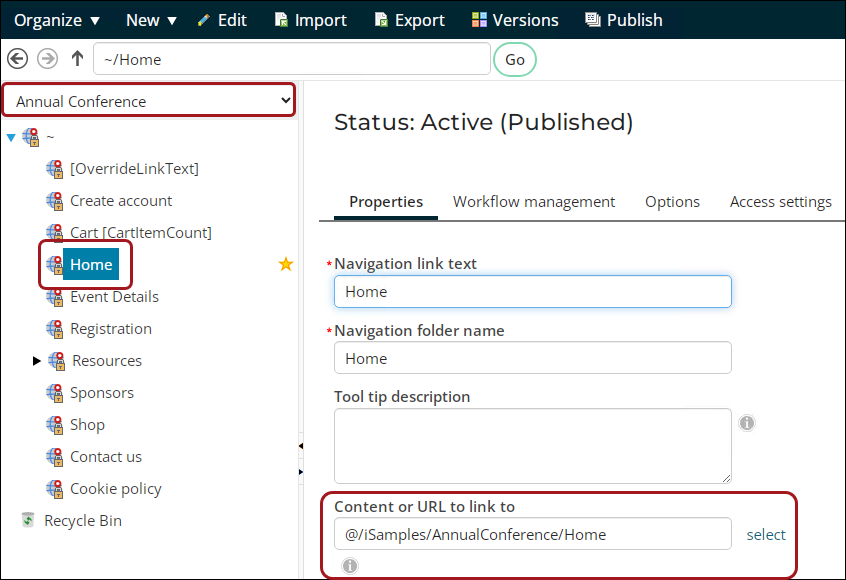Select [OverrideLinkText] in the tree

pos(134,169)
